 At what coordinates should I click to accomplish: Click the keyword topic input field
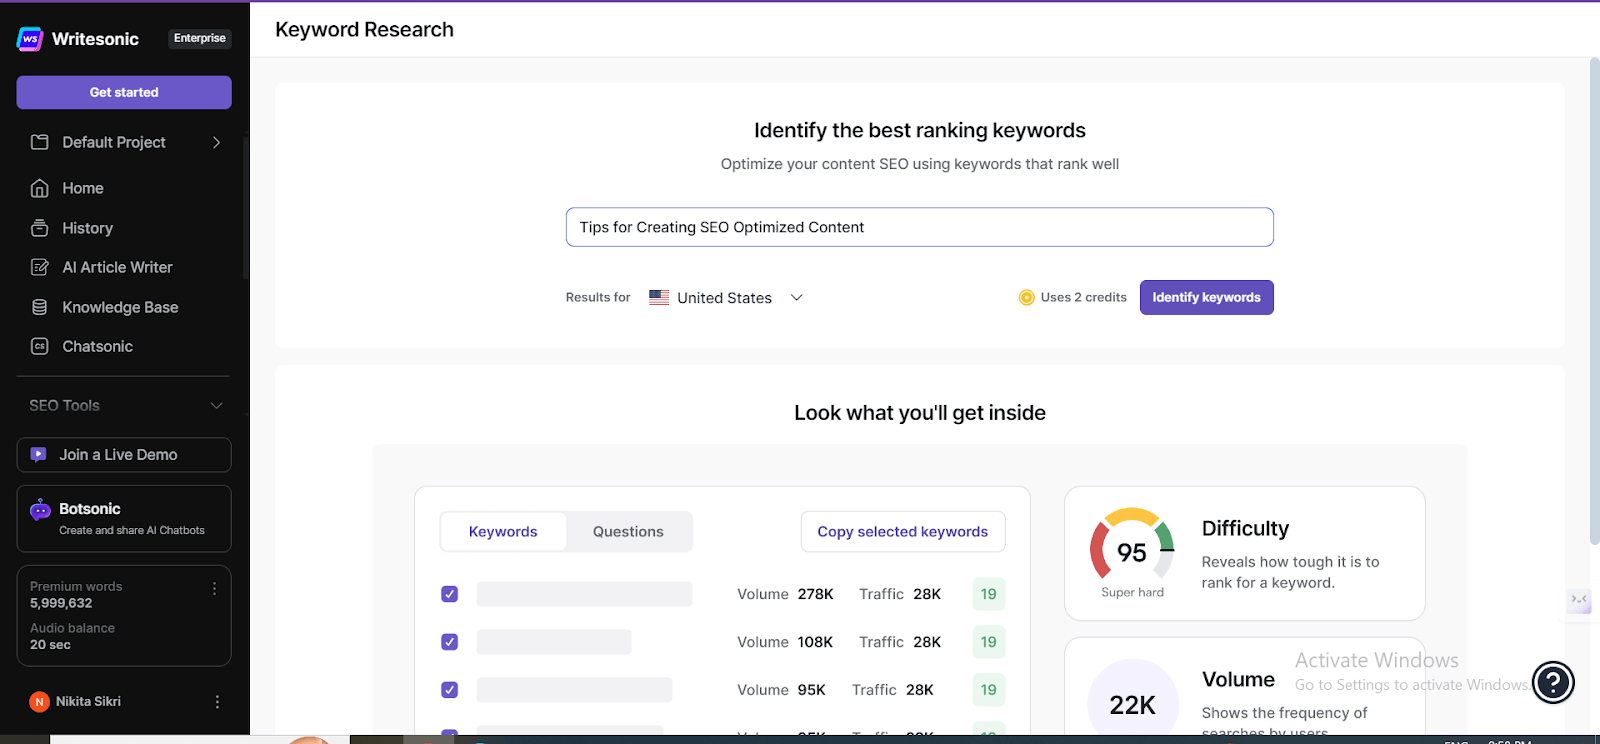pyautogui.click(x=920, y=227)
